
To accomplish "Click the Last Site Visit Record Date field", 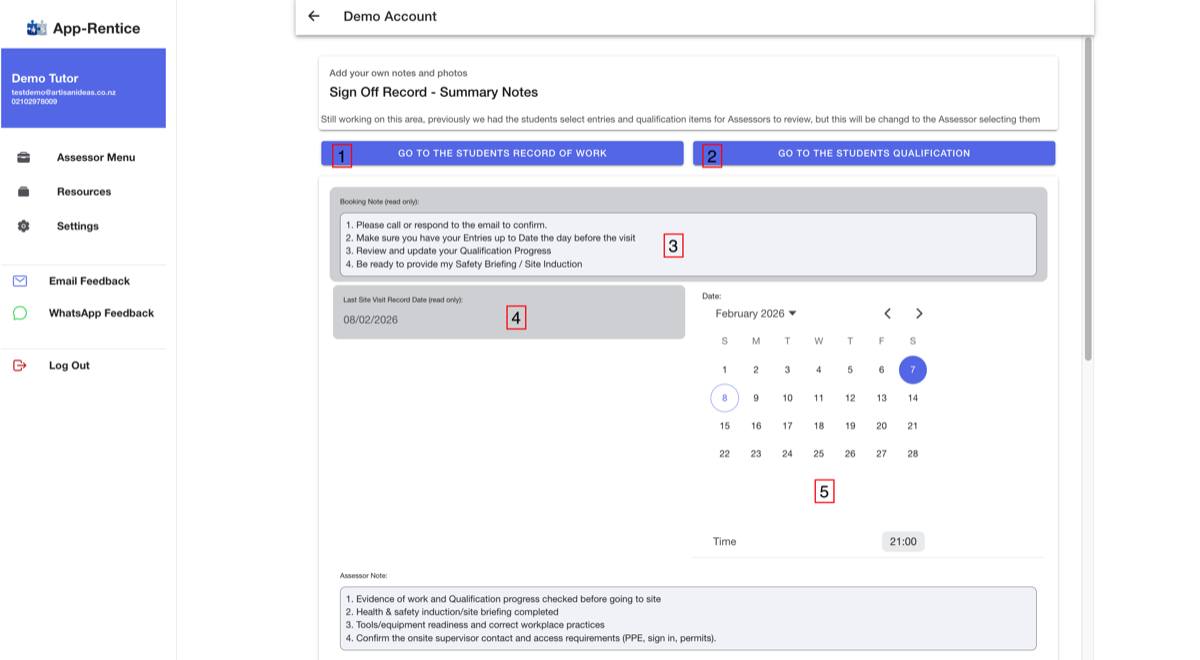I will coord(509,312).
